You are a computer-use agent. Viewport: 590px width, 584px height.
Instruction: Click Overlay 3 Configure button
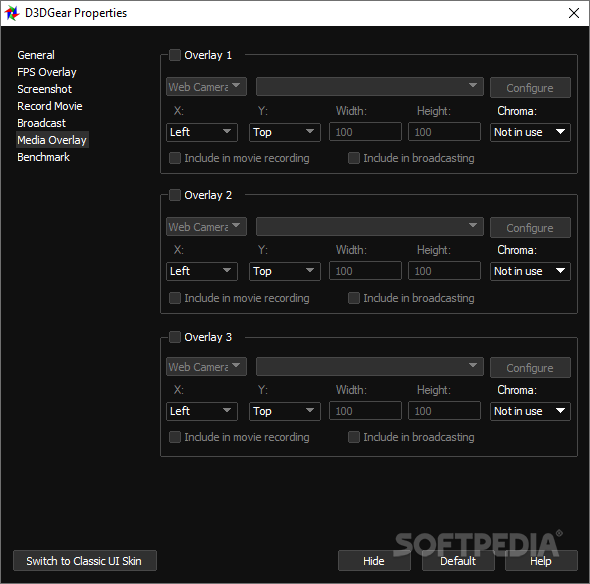tap(530, 368)
